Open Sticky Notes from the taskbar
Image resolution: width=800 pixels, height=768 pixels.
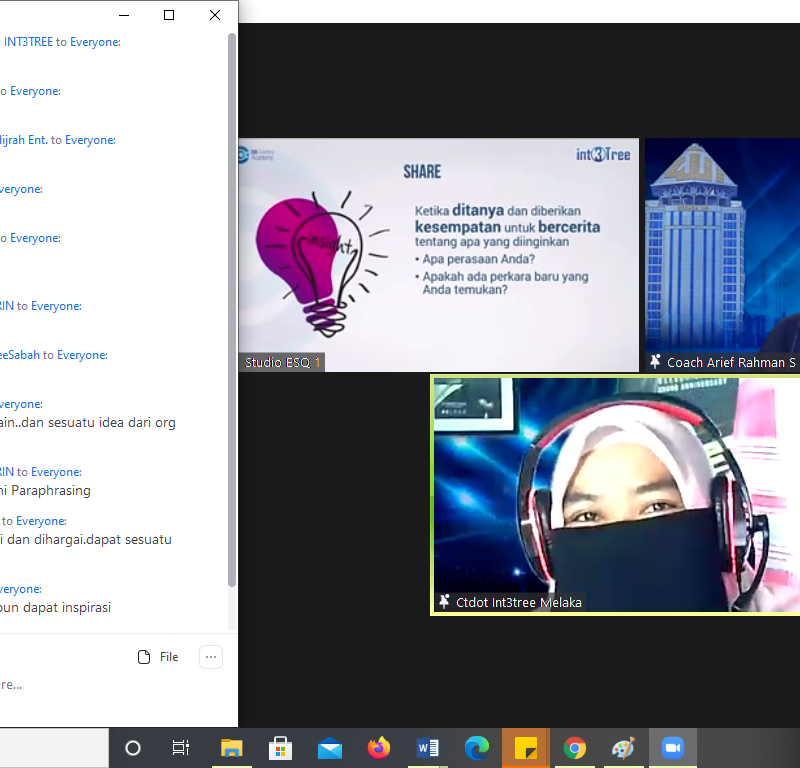coord(525,748)
